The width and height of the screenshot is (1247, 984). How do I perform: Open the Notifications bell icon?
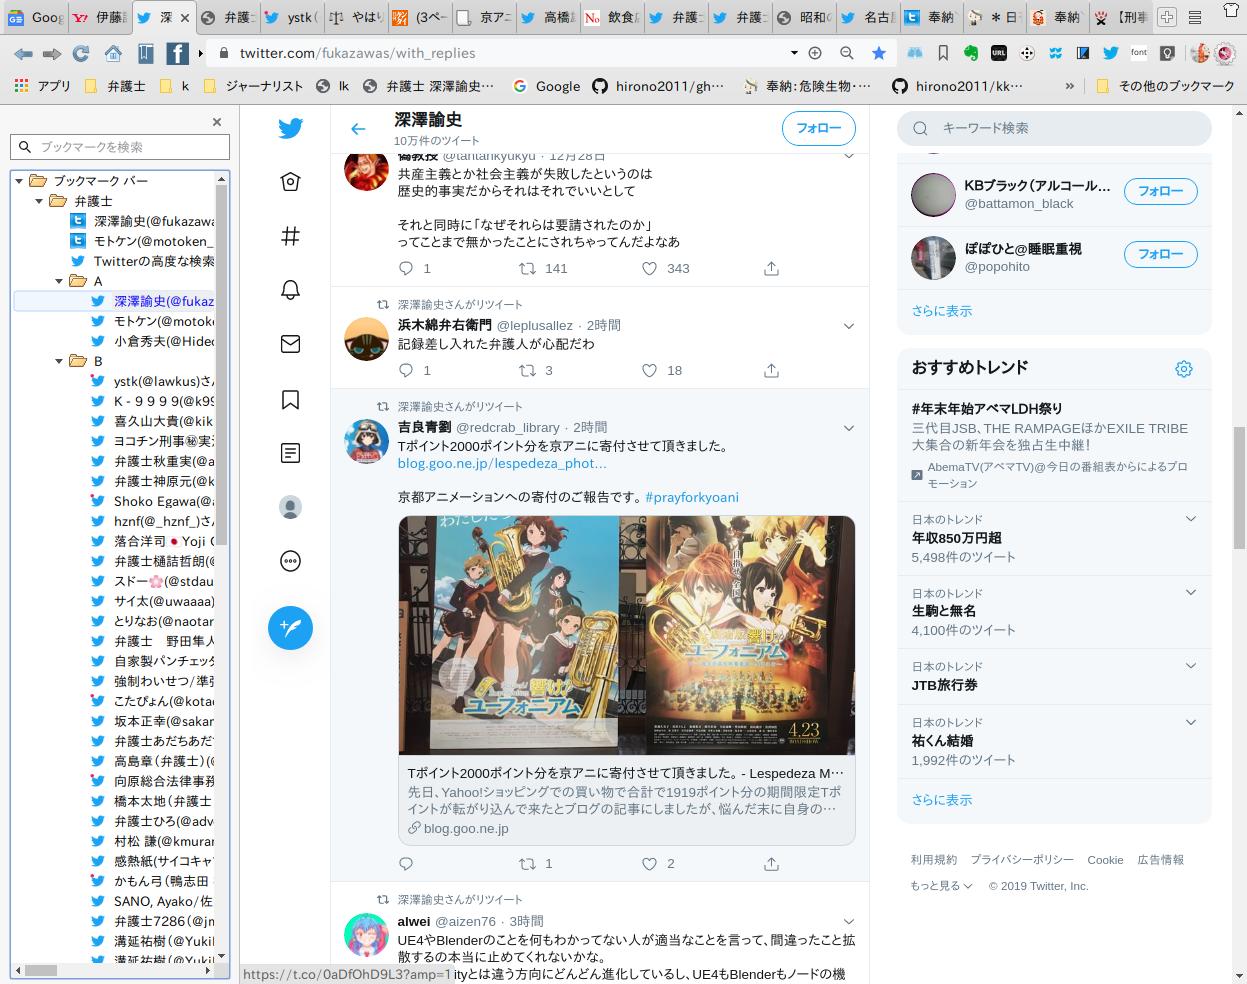point(290,290)
